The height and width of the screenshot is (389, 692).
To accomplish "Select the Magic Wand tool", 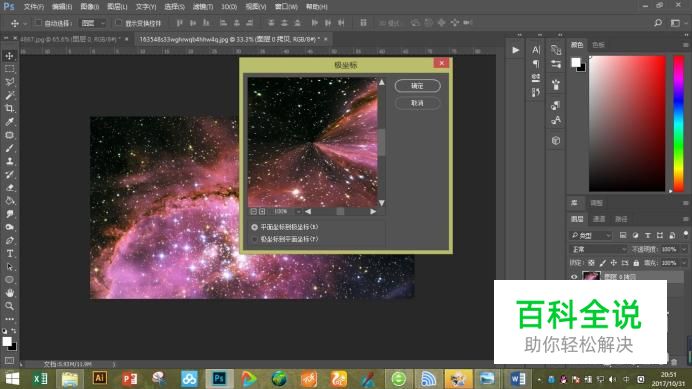I will (x=9, y=95).
